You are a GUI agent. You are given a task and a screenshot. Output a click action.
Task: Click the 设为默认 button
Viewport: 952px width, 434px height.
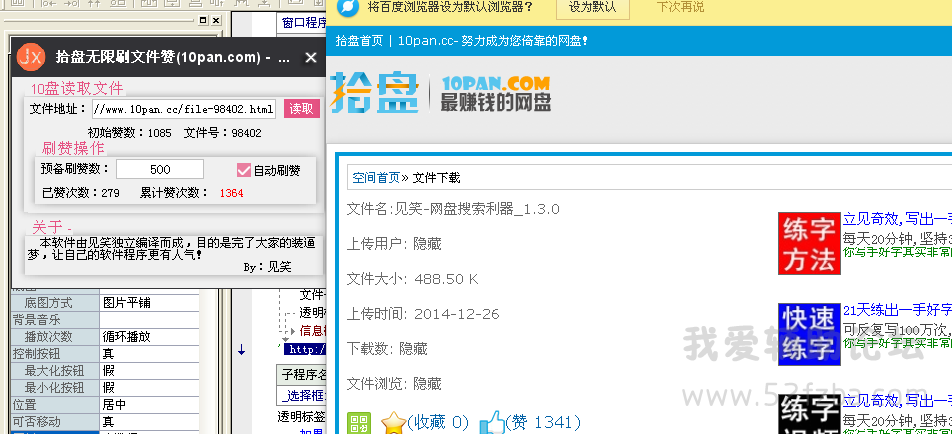pyautogui.click(x=592, y=7)
